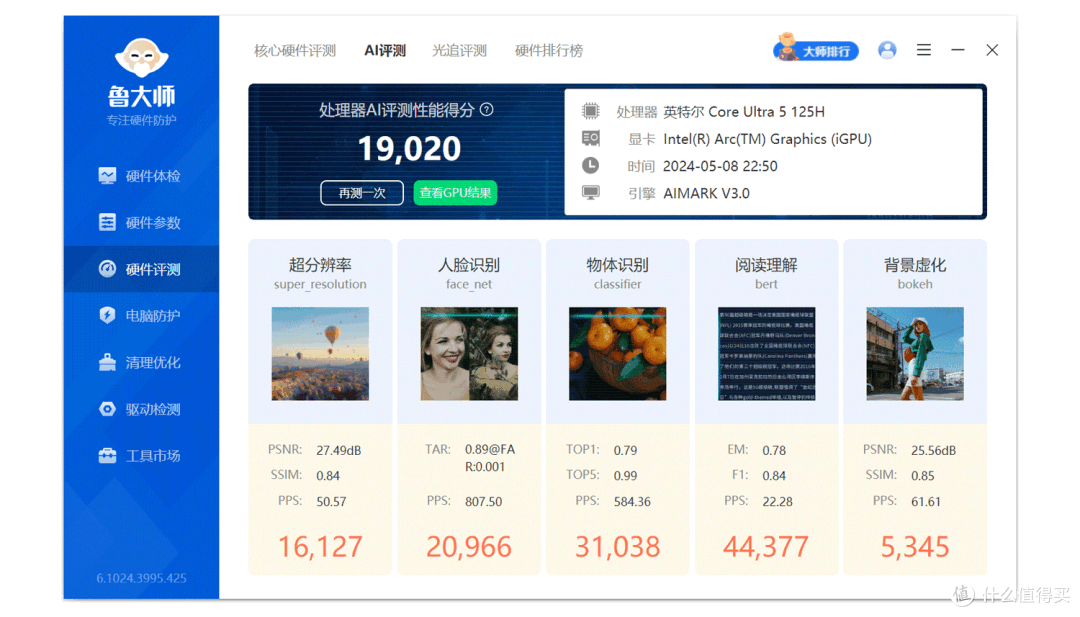Open the hamburger main menu
Viewport: 1080px width, 617px height.
click(924, 50)
